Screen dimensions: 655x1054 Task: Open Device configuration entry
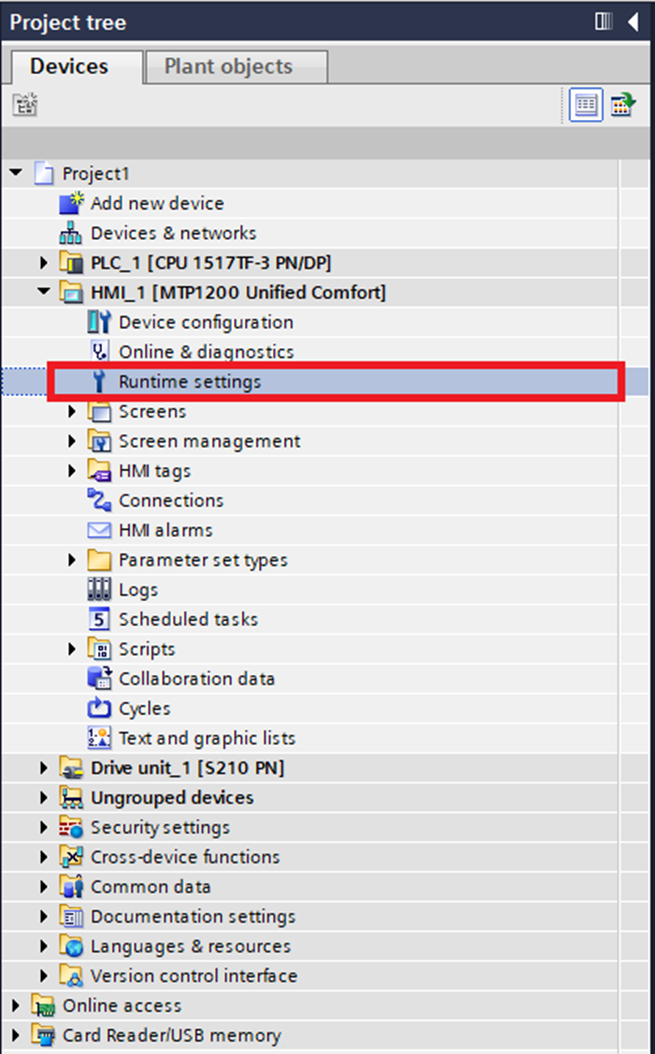[x=206, y=322]
